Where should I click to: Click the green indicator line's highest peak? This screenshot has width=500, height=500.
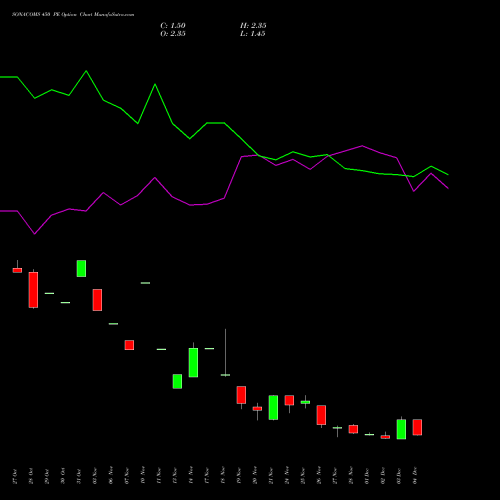coord(86,71)
